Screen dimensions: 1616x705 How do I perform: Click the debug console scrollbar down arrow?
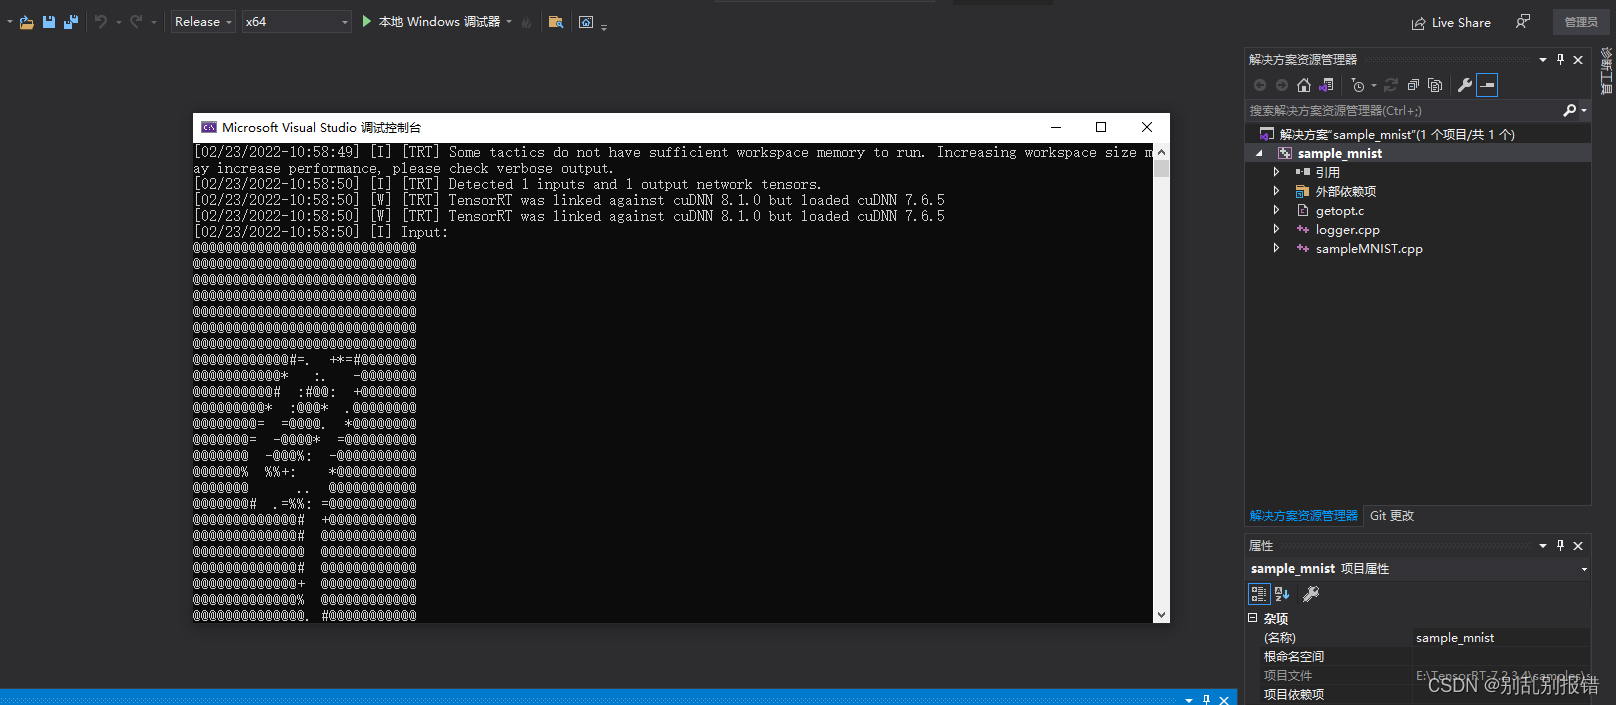coord(1161,615)
